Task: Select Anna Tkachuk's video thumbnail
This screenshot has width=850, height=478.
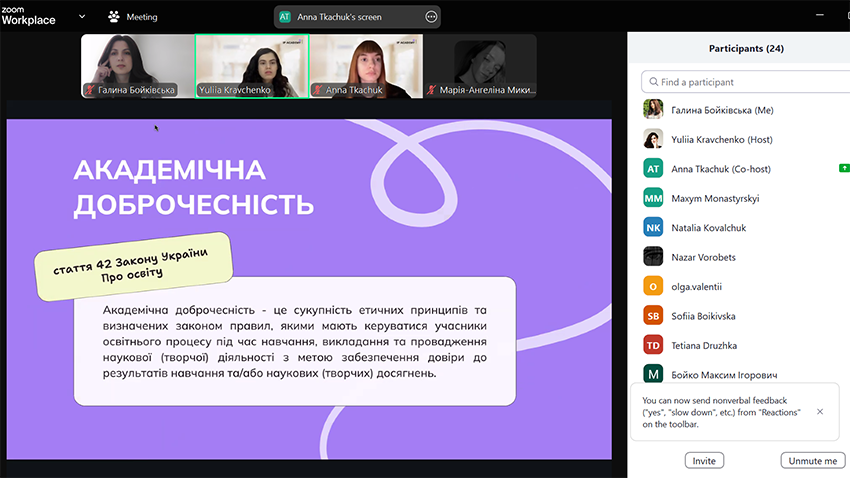Action: (x=366, y=66)
